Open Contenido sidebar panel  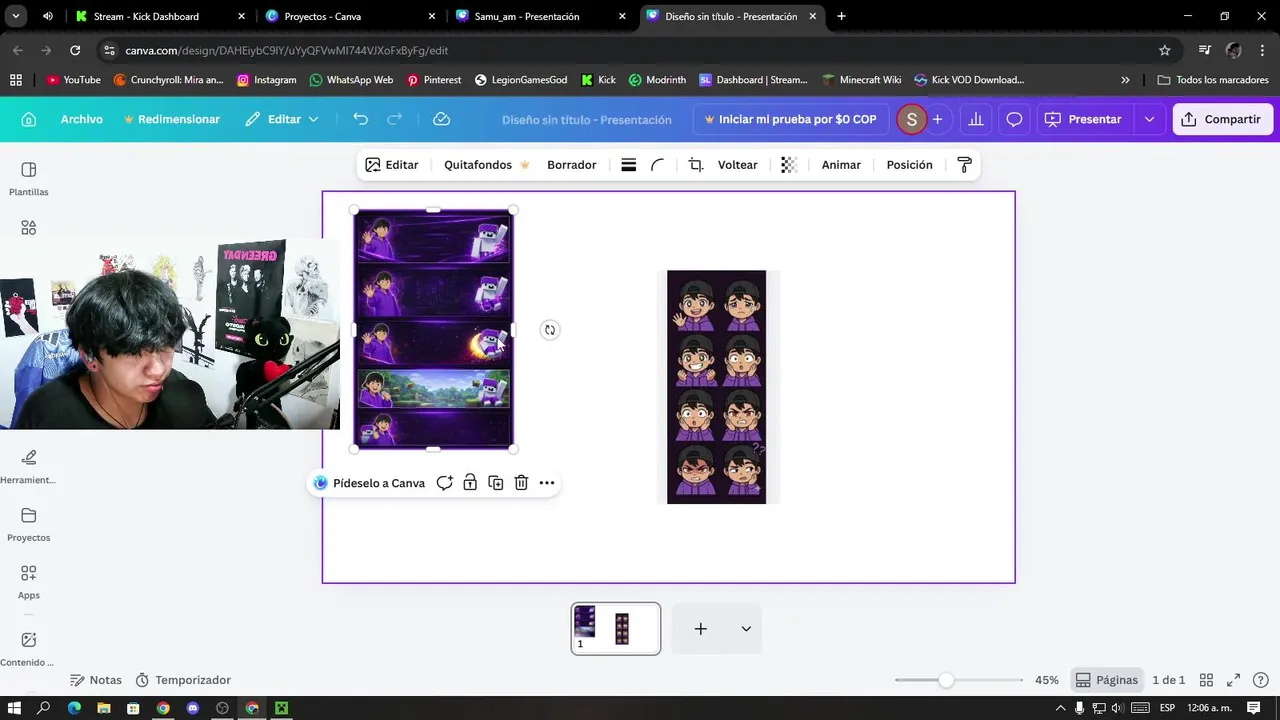pyautogui.click(x=28, y=649)
